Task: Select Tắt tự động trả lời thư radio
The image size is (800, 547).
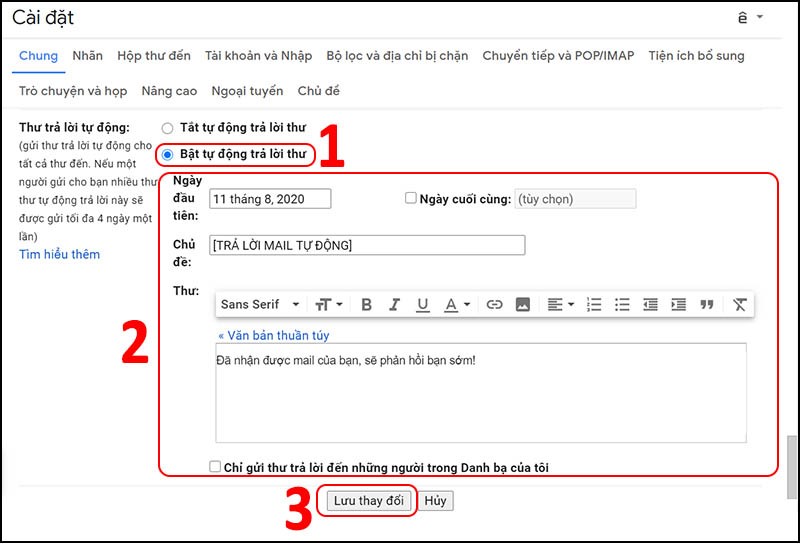Action: 167,128
